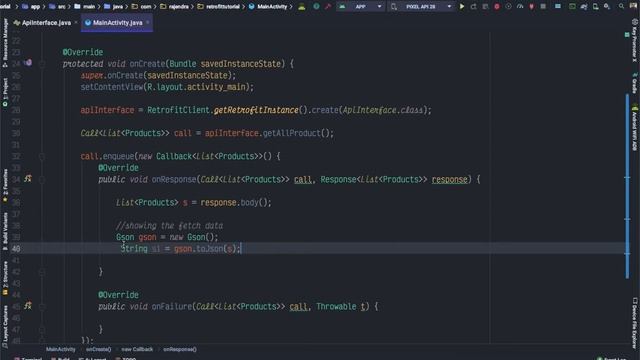Click the toJson call on line 40
This screenshot has width=640, height=360.
click(x=209, y=249)
